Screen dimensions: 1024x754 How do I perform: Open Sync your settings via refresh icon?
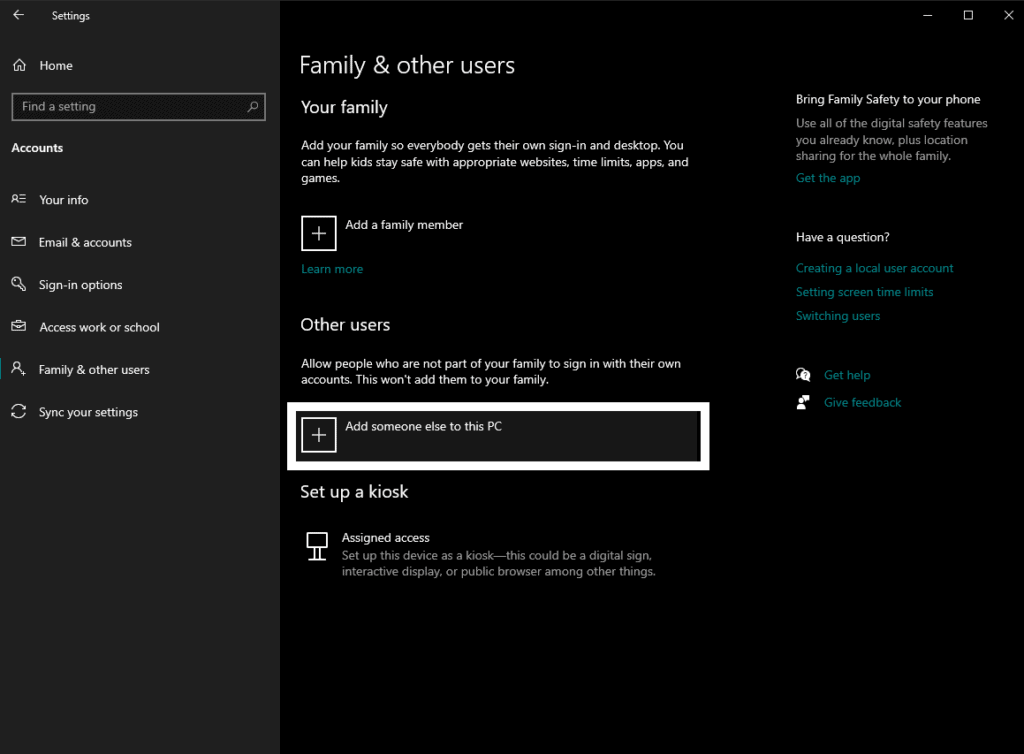(x=20, y=411)
